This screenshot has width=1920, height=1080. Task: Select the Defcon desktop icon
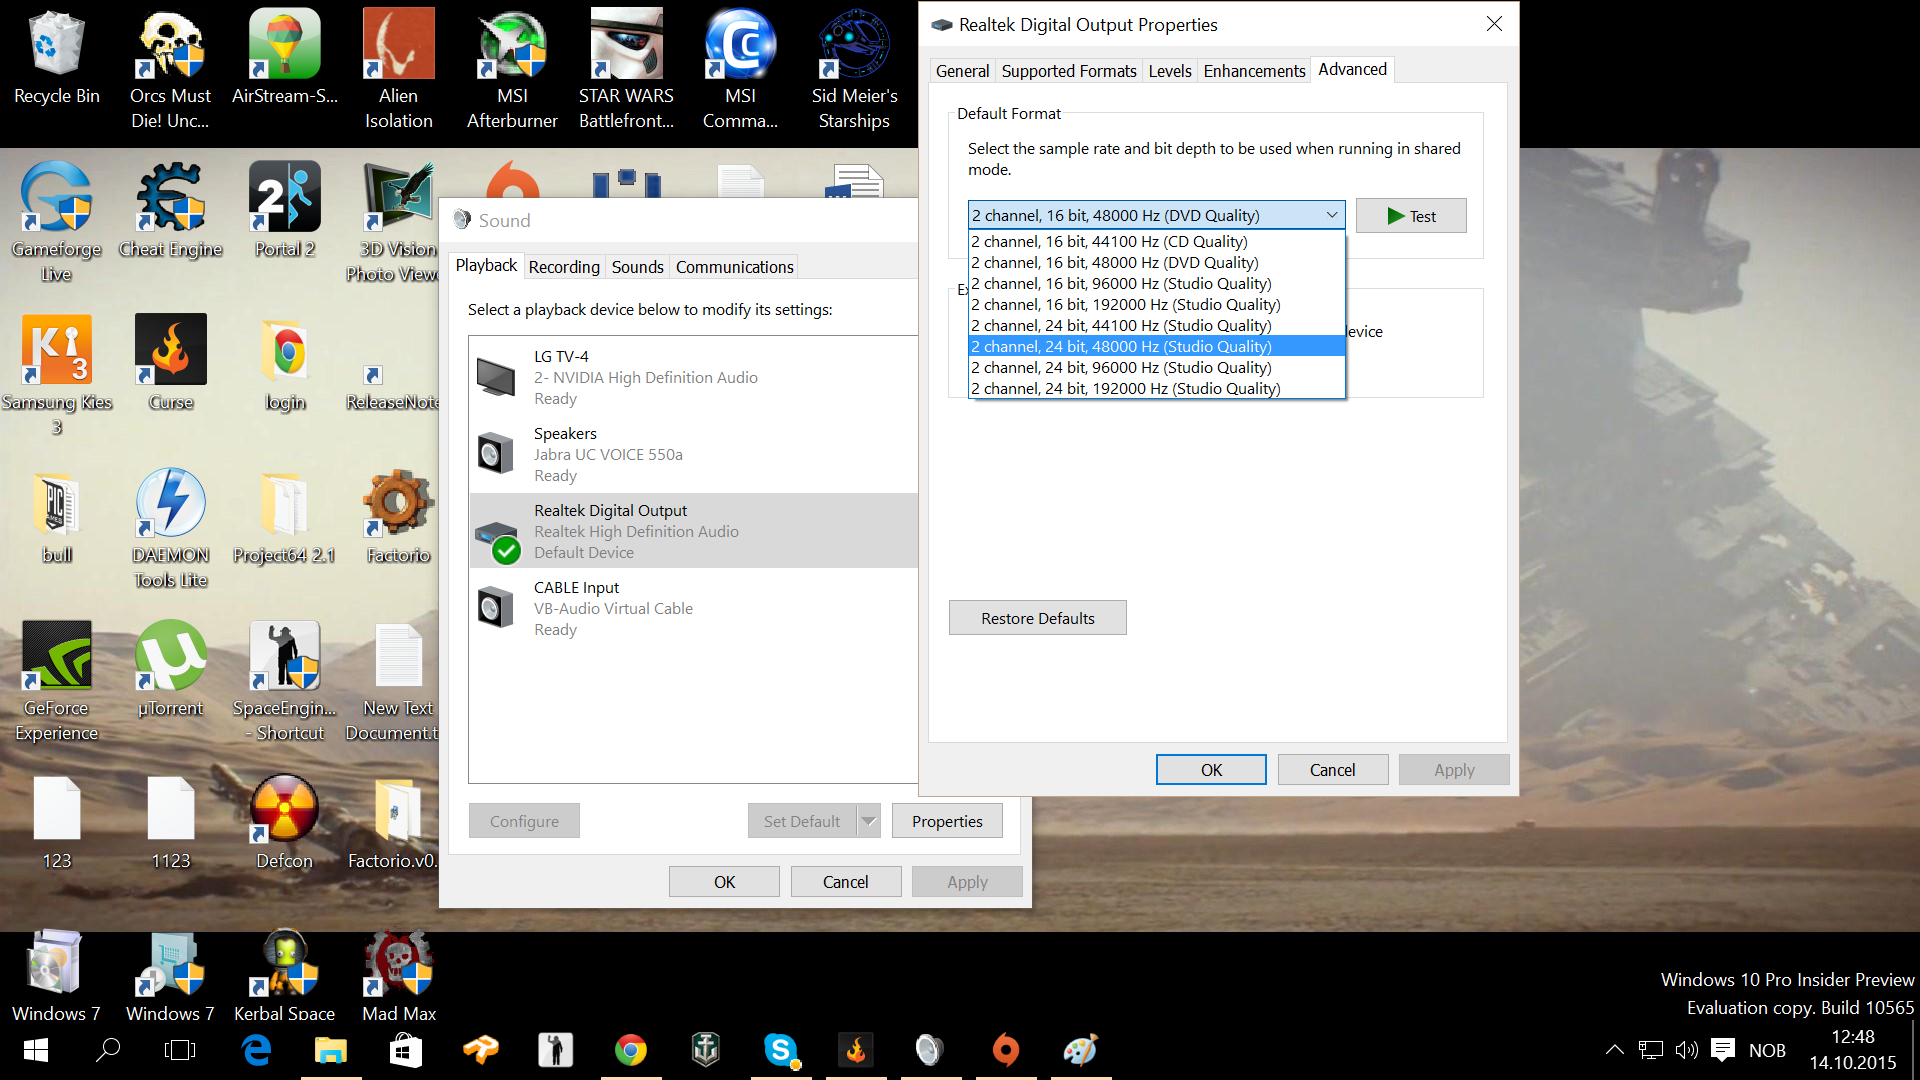coord(285,822)
